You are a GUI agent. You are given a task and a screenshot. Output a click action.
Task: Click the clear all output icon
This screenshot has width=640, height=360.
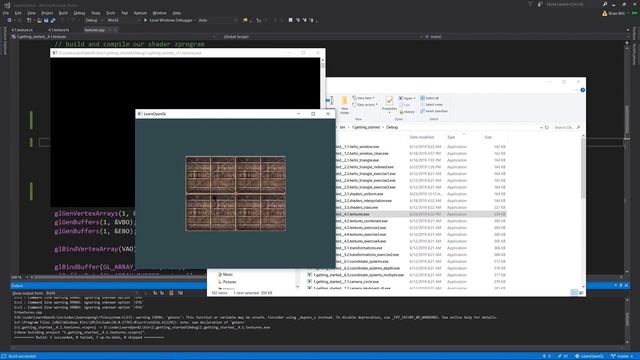171,293
